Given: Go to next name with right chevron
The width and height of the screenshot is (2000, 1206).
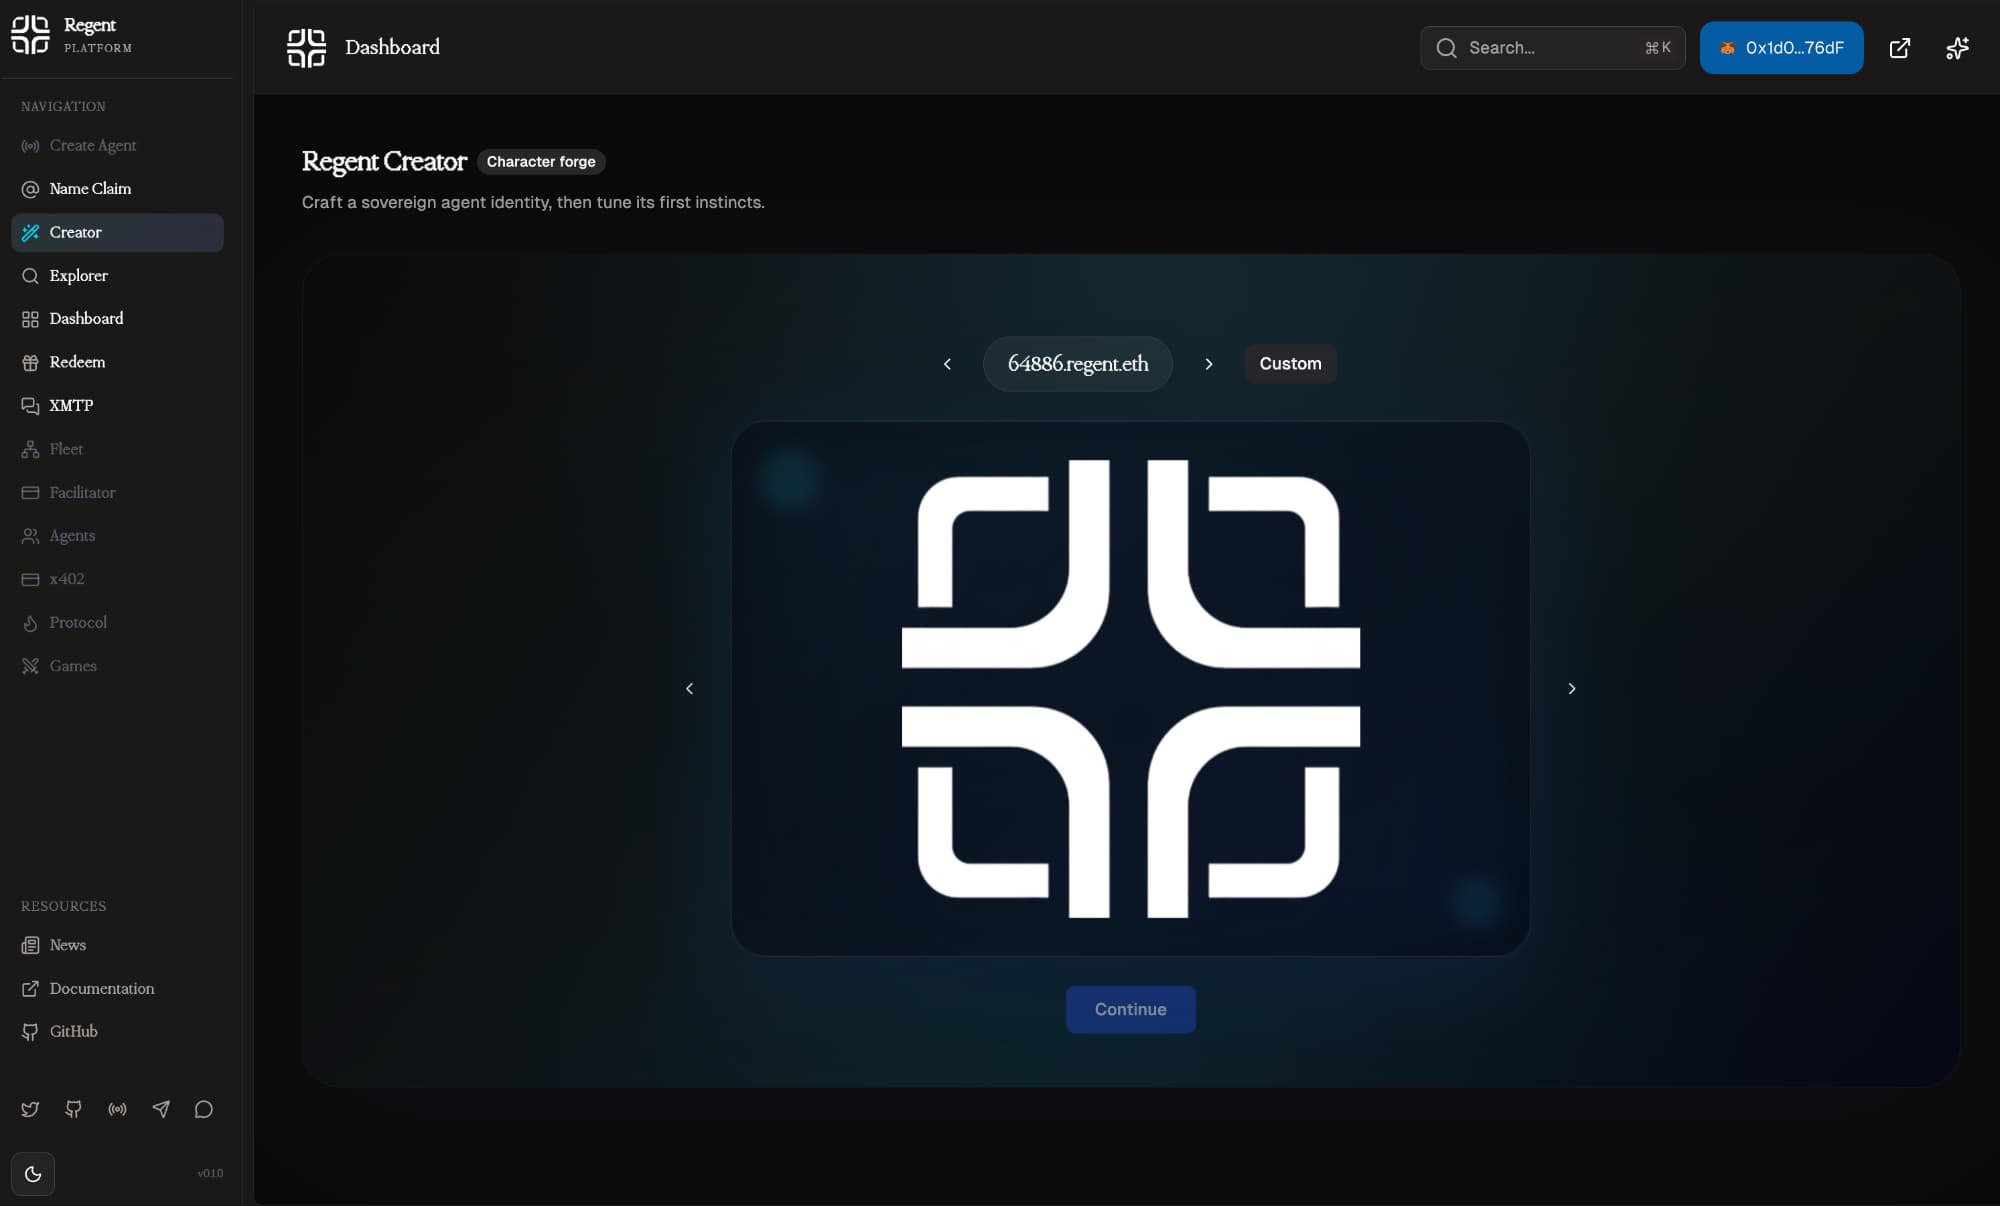Looking at the screenshot, I should (1208, 364).
